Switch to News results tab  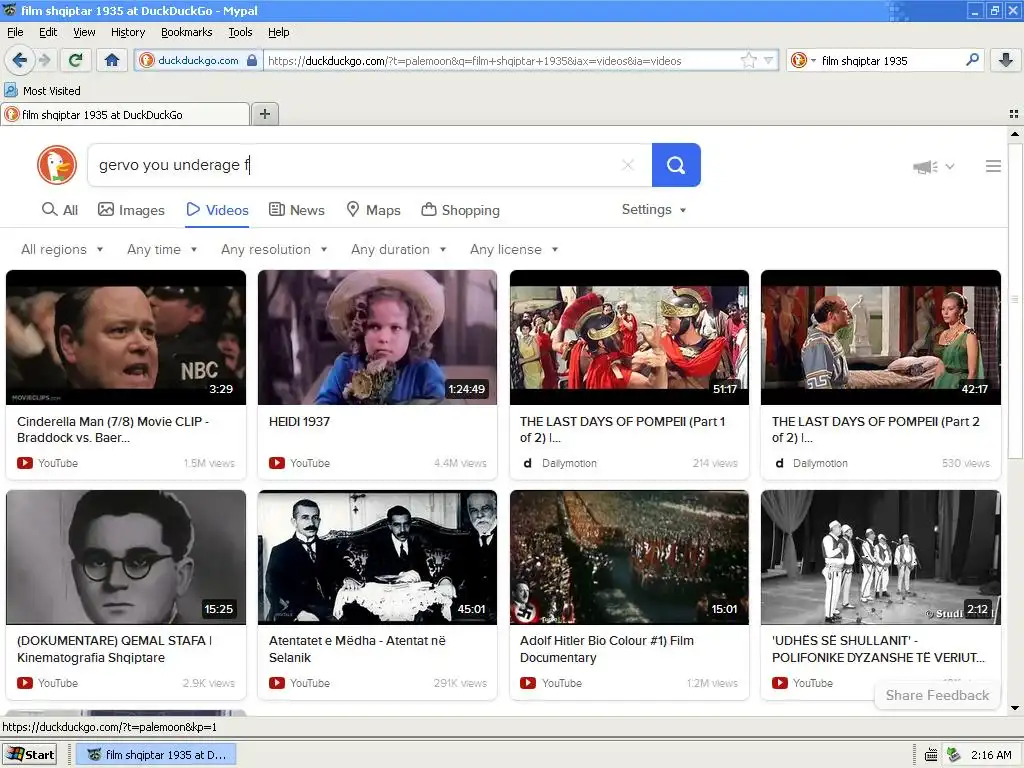point(296,210)
